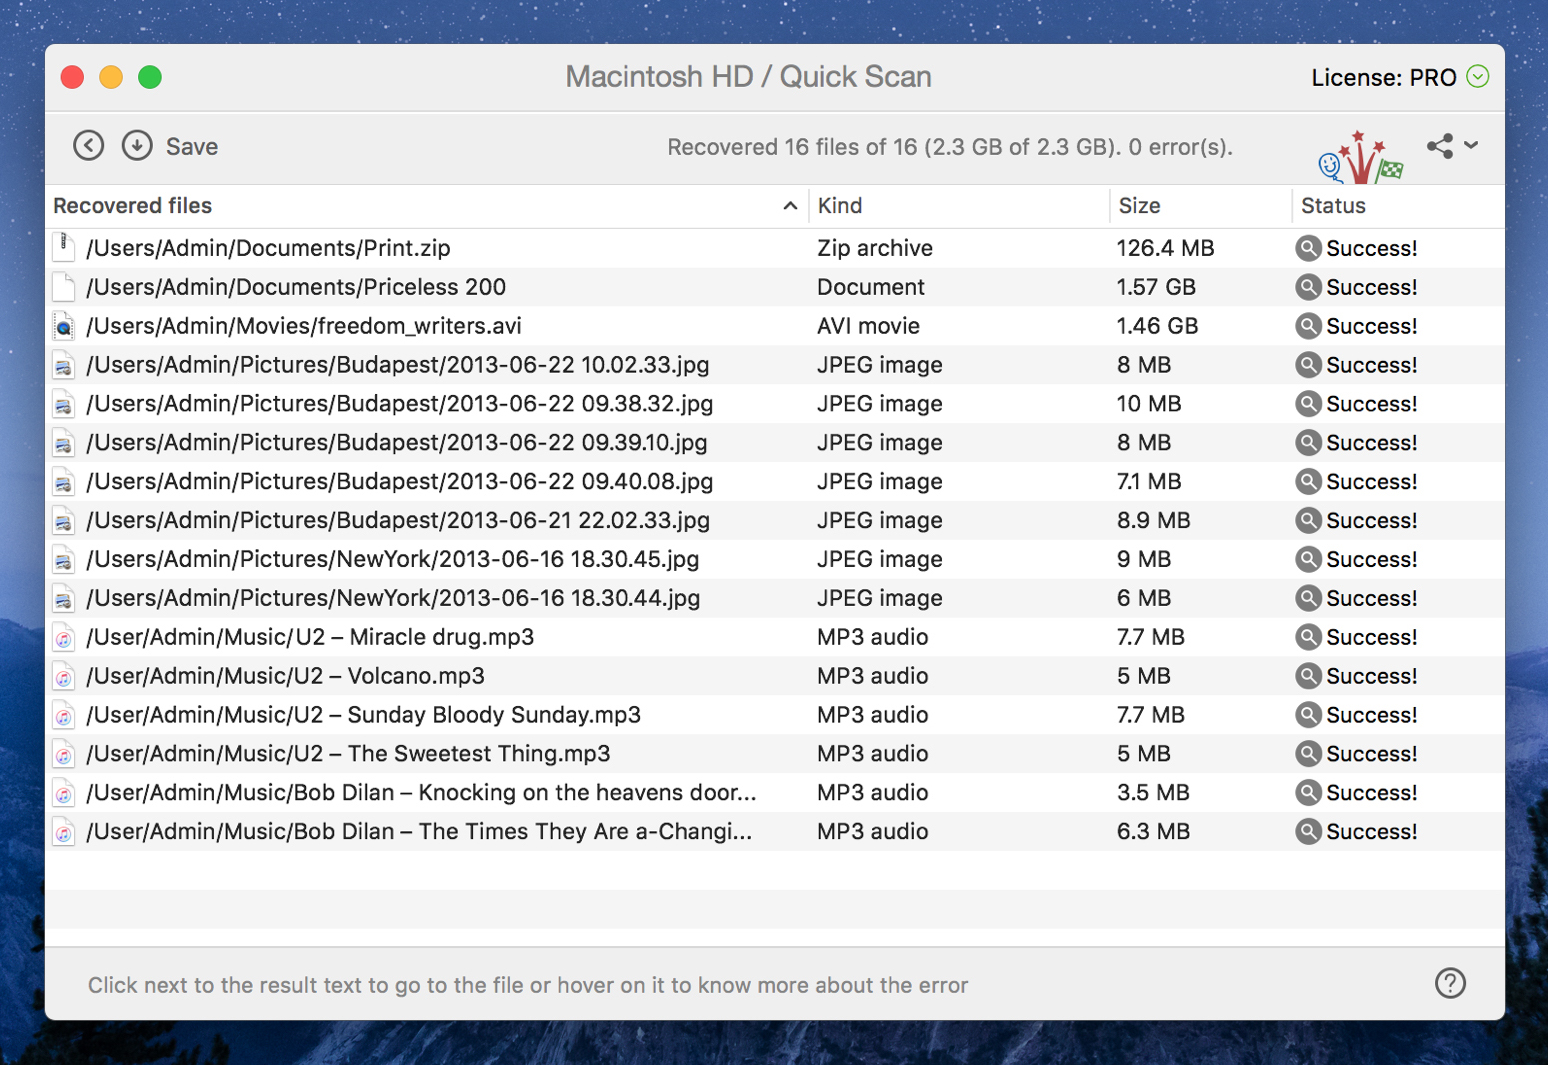Click magnifier icon for The Times They Are a-Changi
Viewport: 1548px width, 1065px height.
point(1308,831)
